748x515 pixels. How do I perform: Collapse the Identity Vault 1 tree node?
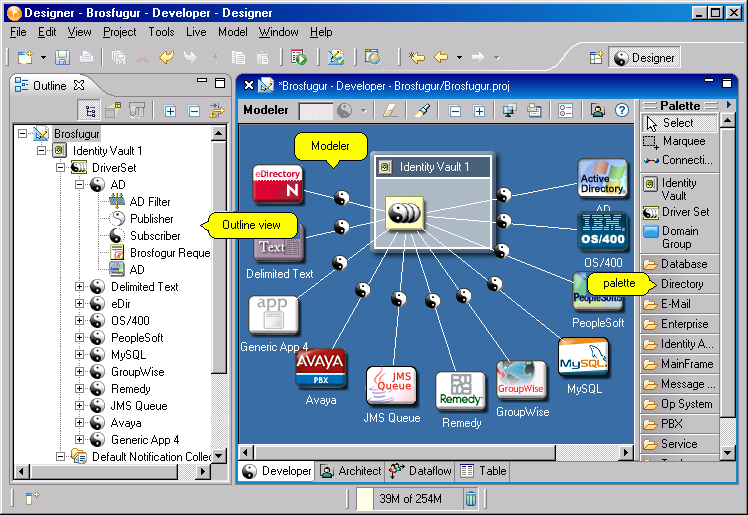tap(42, 151)
